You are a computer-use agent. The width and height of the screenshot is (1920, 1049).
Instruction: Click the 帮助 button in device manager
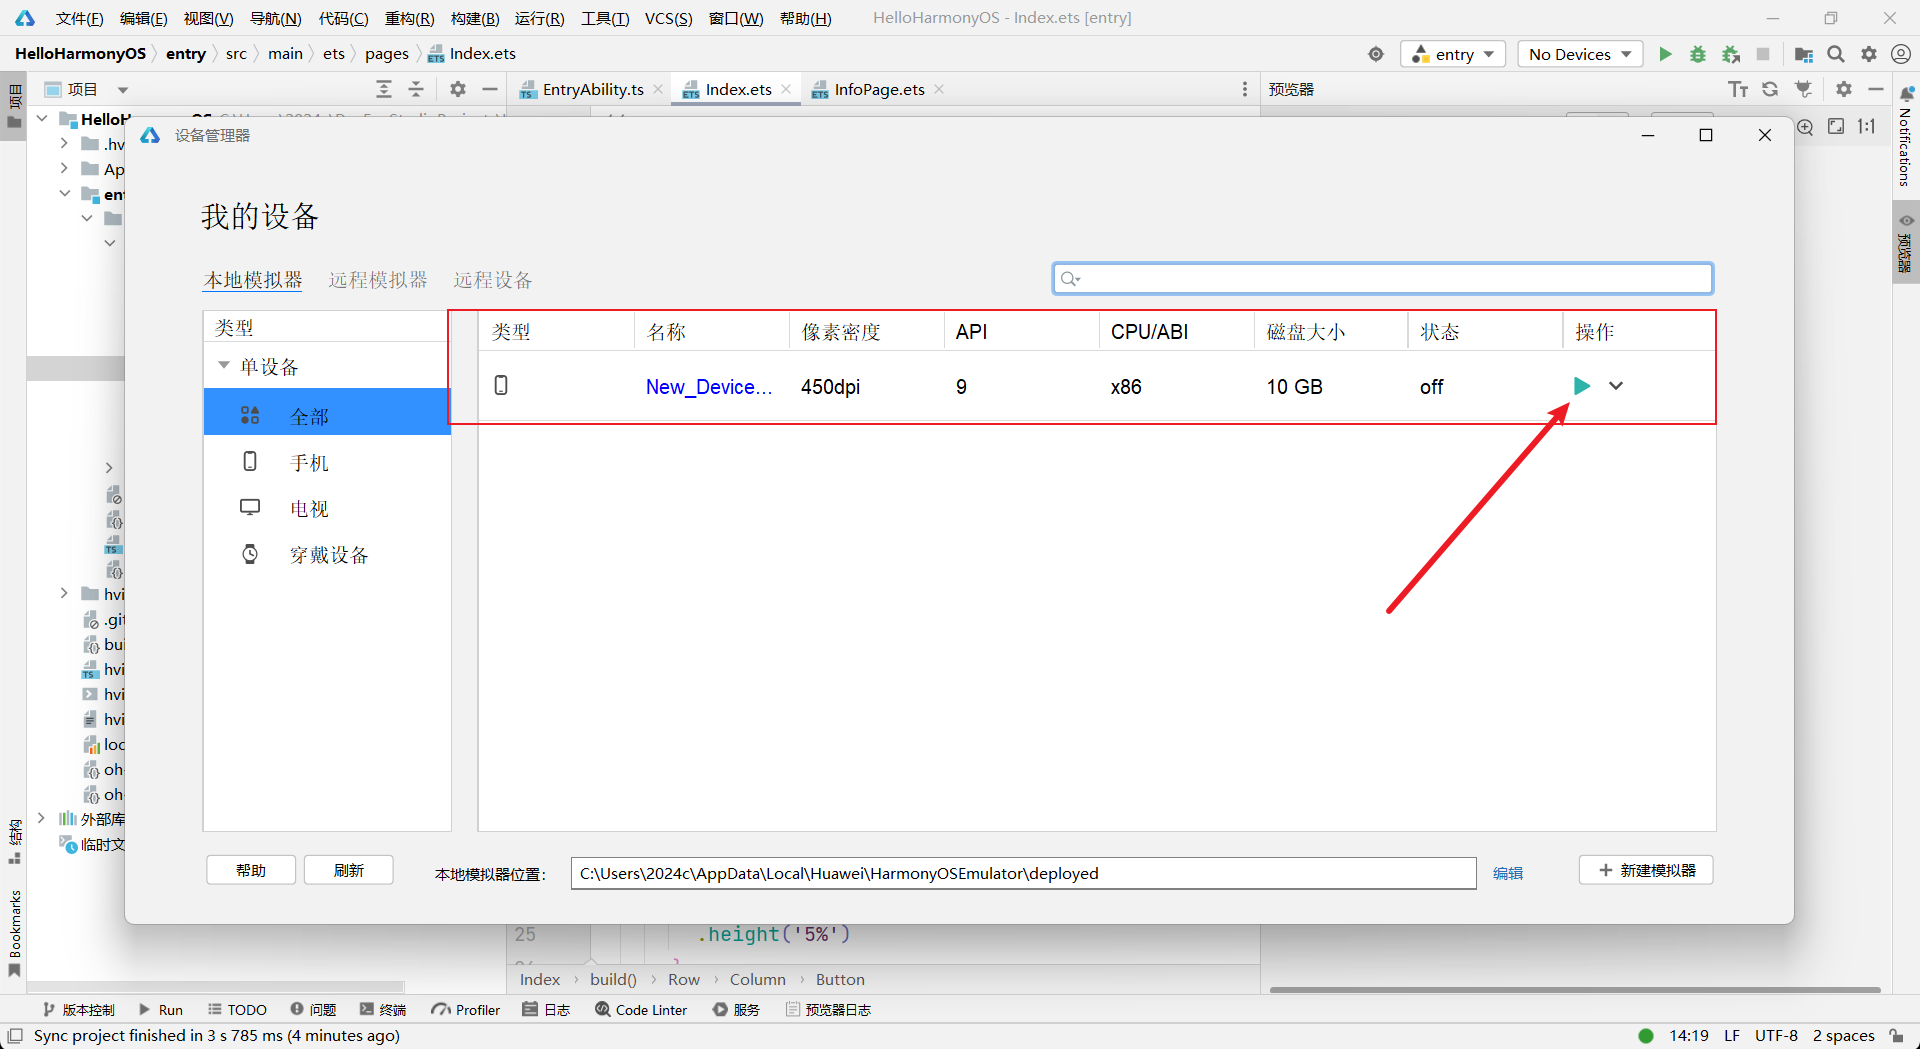[251, 870]
